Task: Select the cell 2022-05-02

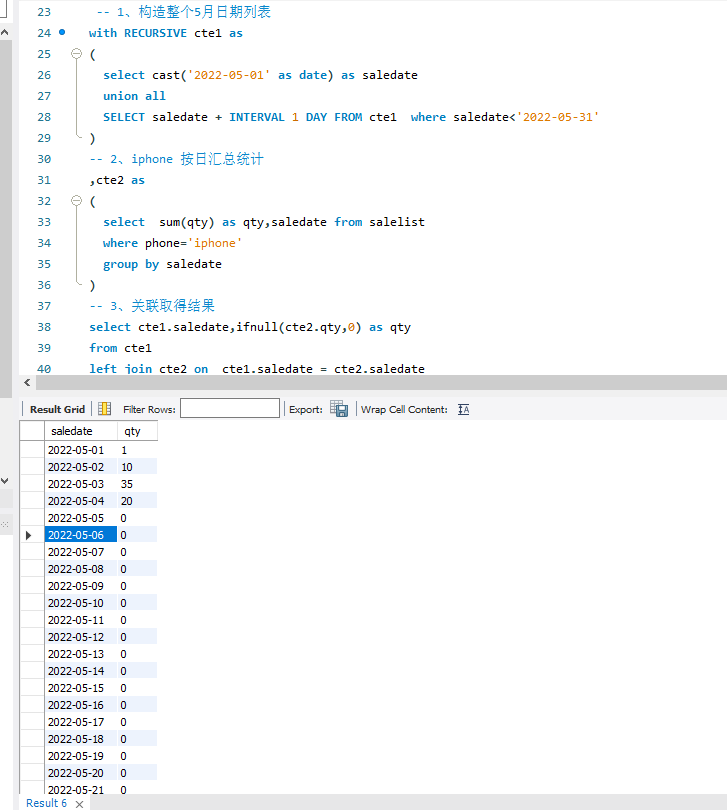Action: click(81, 467)
